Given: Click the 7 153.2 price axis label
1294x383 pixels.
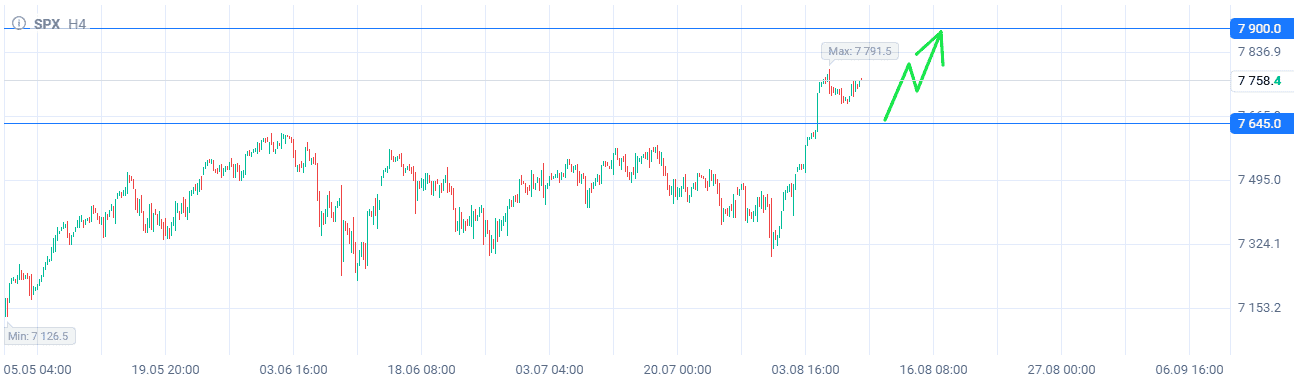Looking at the screenshot, I should (1259, 308).
